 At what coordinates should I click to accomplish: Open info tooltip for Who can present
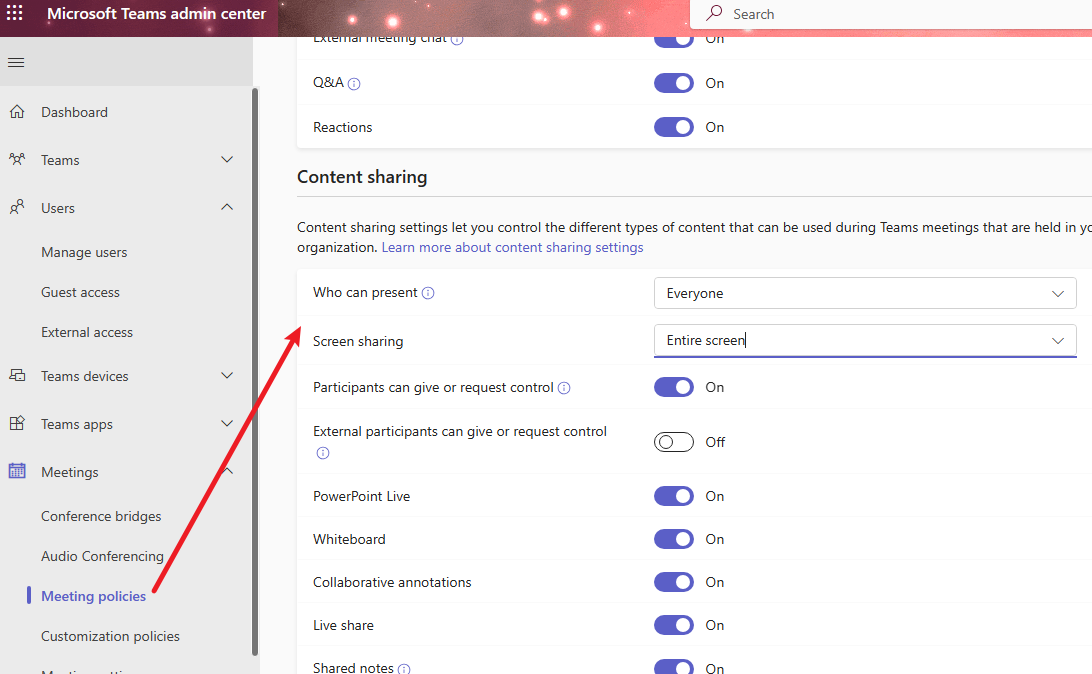point(428,293)
